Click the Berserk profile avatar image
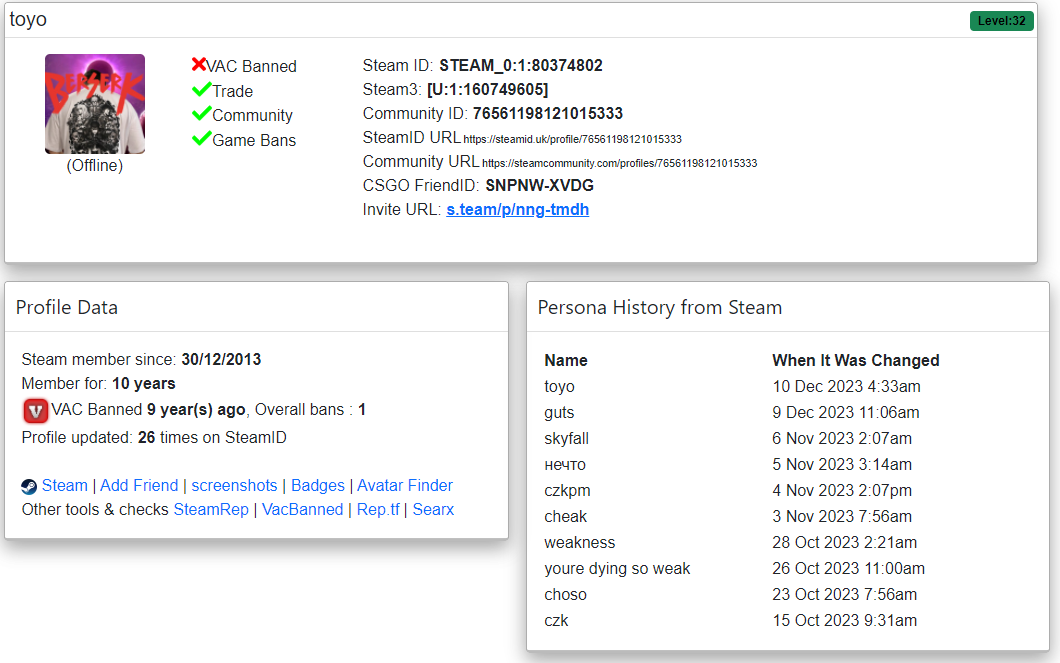Image resolution: width=1060 pixels, height=663 pixels. pos(95,104)
